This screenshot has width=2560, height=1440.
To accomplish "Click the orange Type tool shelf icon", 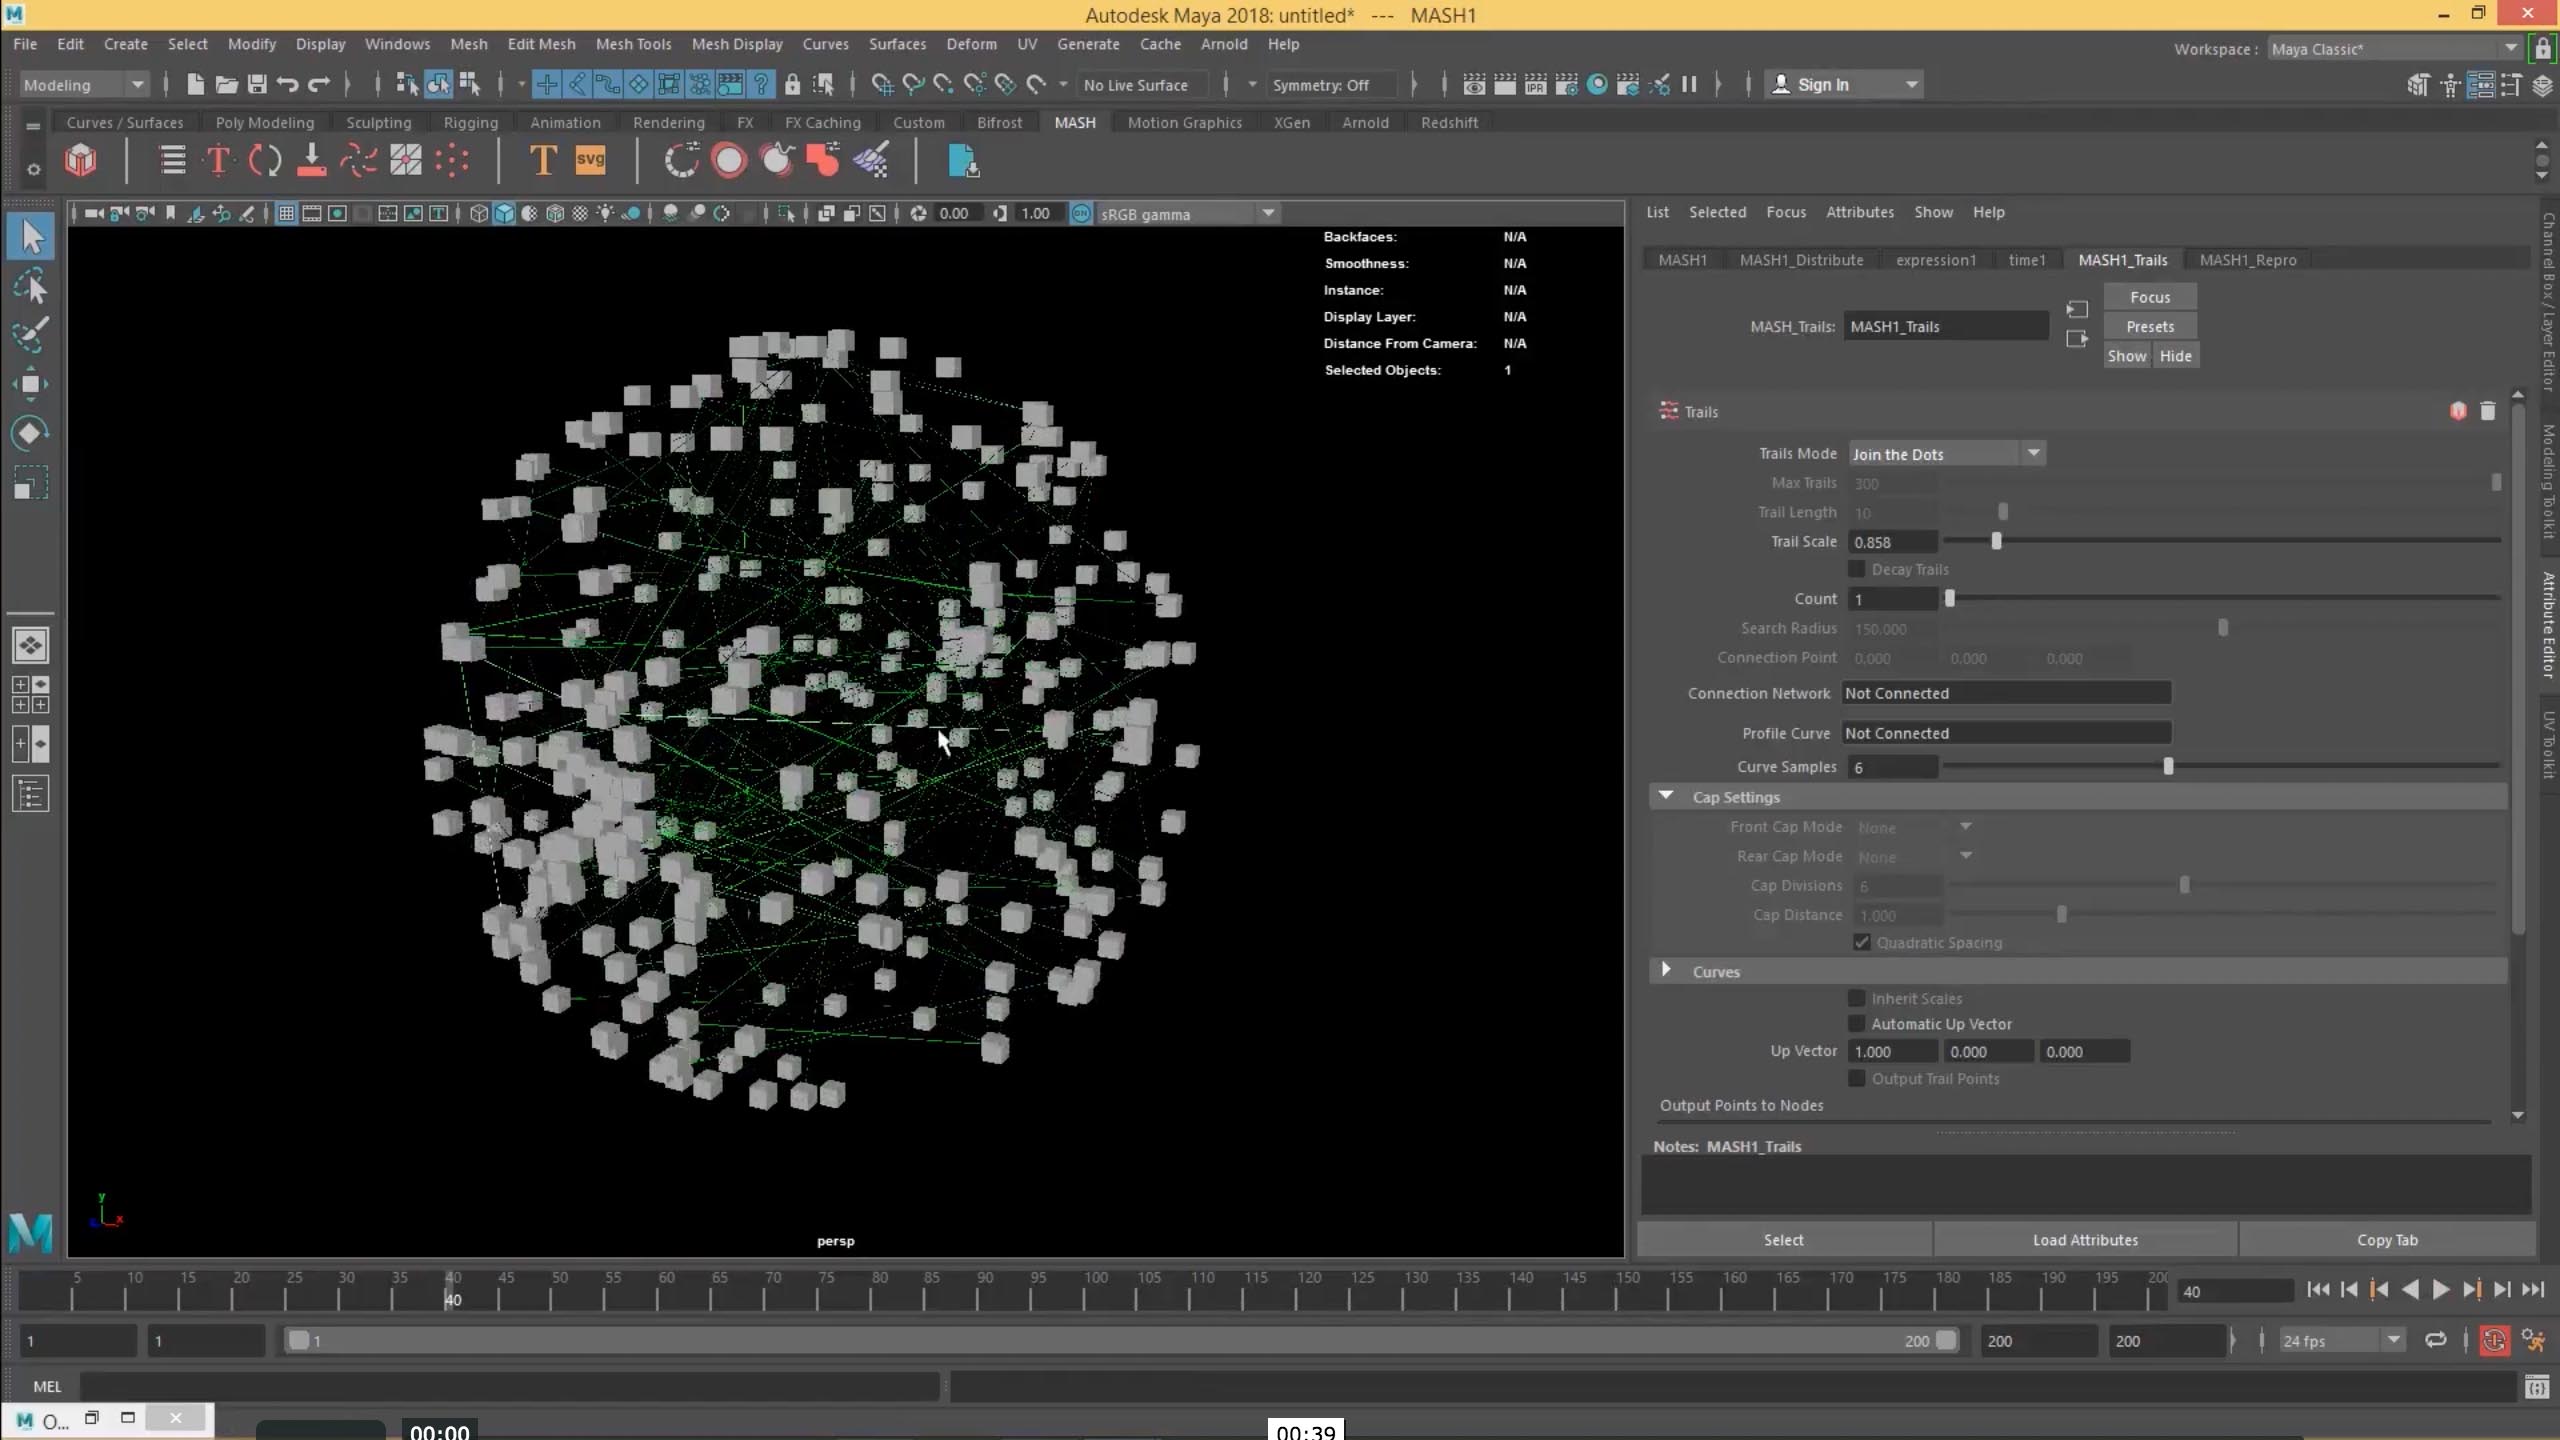I will (x=542, y=160).
